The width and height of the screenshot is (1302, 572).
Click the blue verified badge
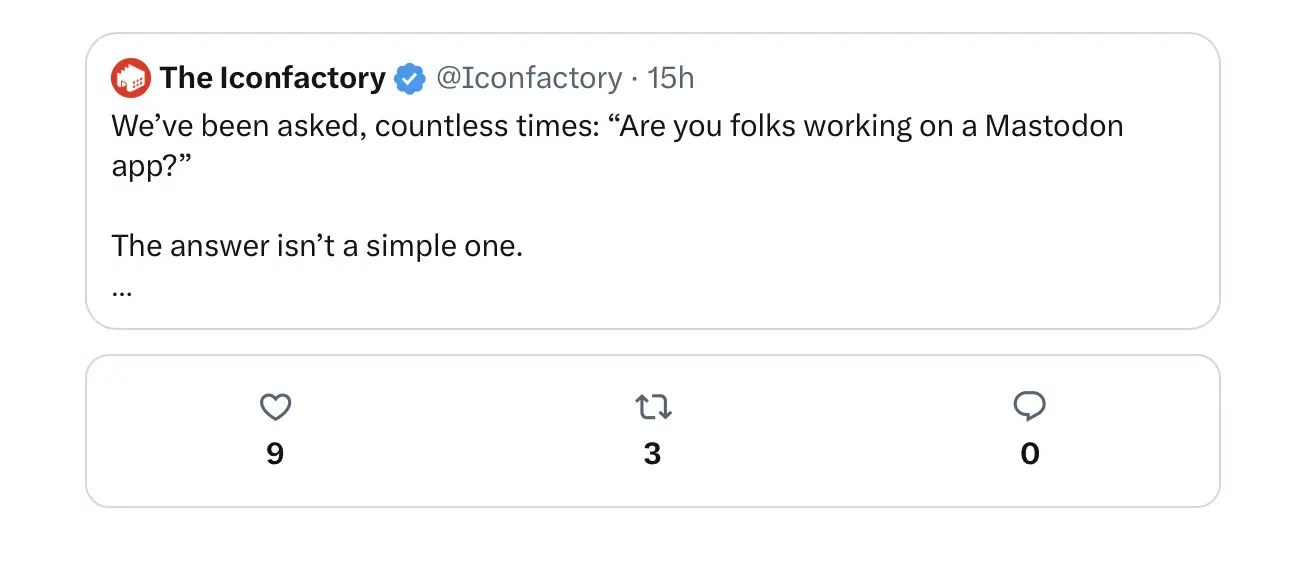[x=409, y=78]
